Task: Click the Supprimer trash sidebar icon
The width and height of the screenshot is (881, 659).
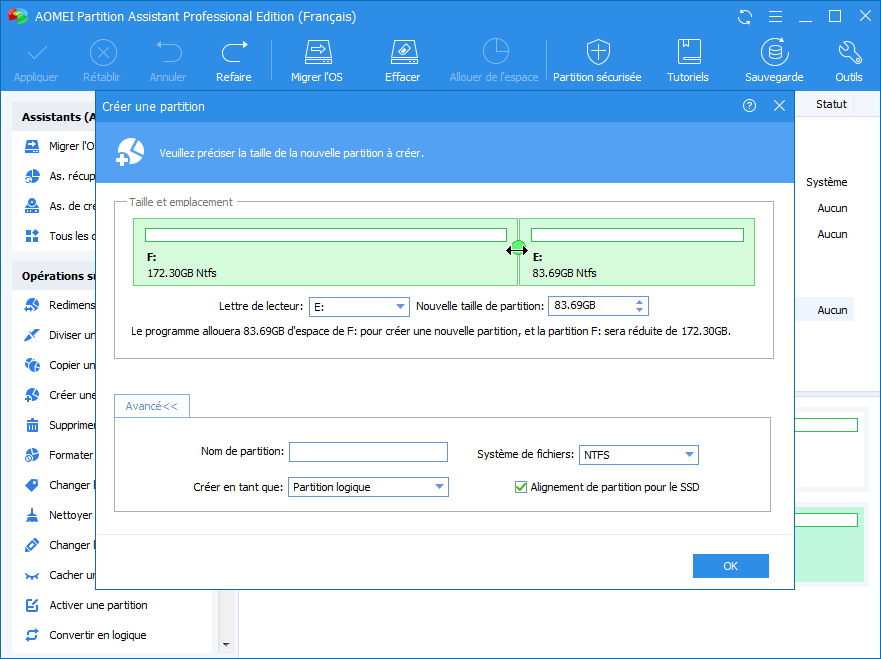Action: 32,425
